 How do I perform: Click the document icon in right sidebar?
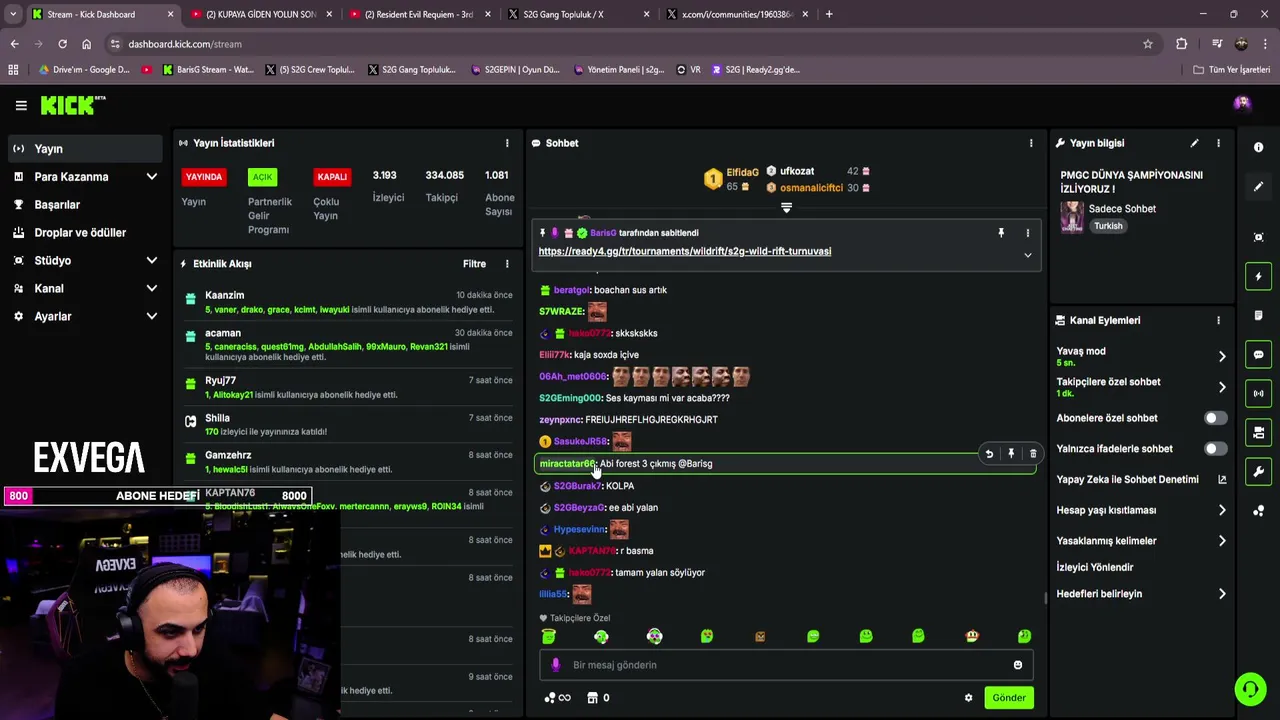(x=1258, y=315)
